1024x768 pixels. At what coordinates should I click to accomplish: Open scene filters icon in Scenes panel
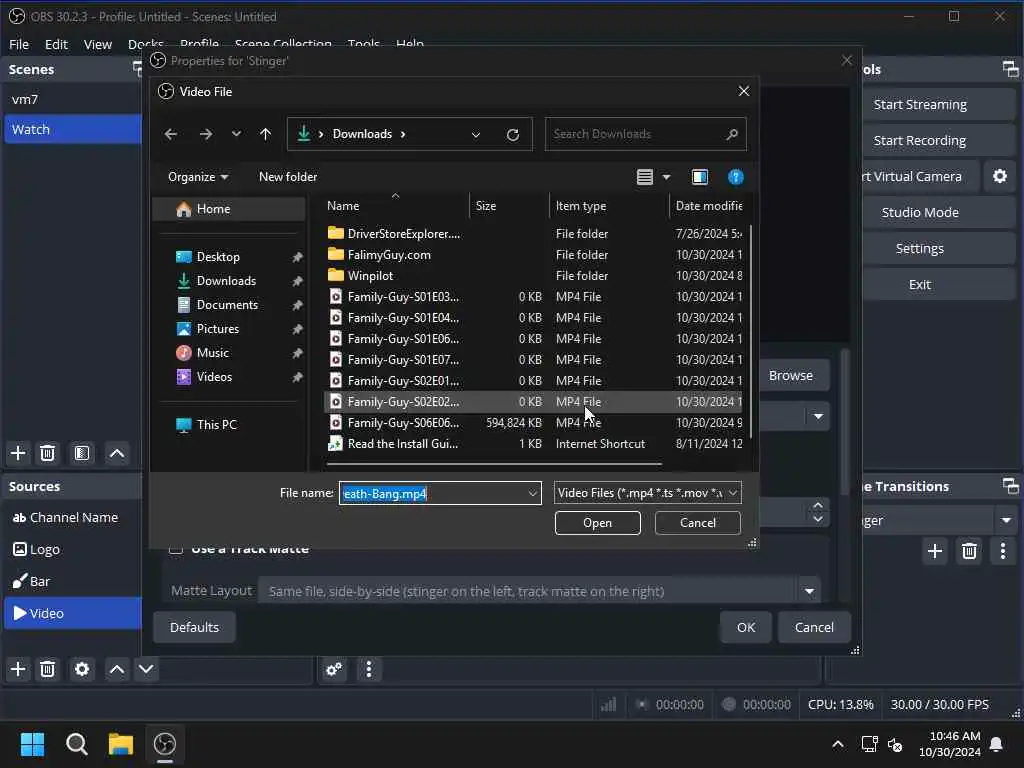[x=82, y=453]
